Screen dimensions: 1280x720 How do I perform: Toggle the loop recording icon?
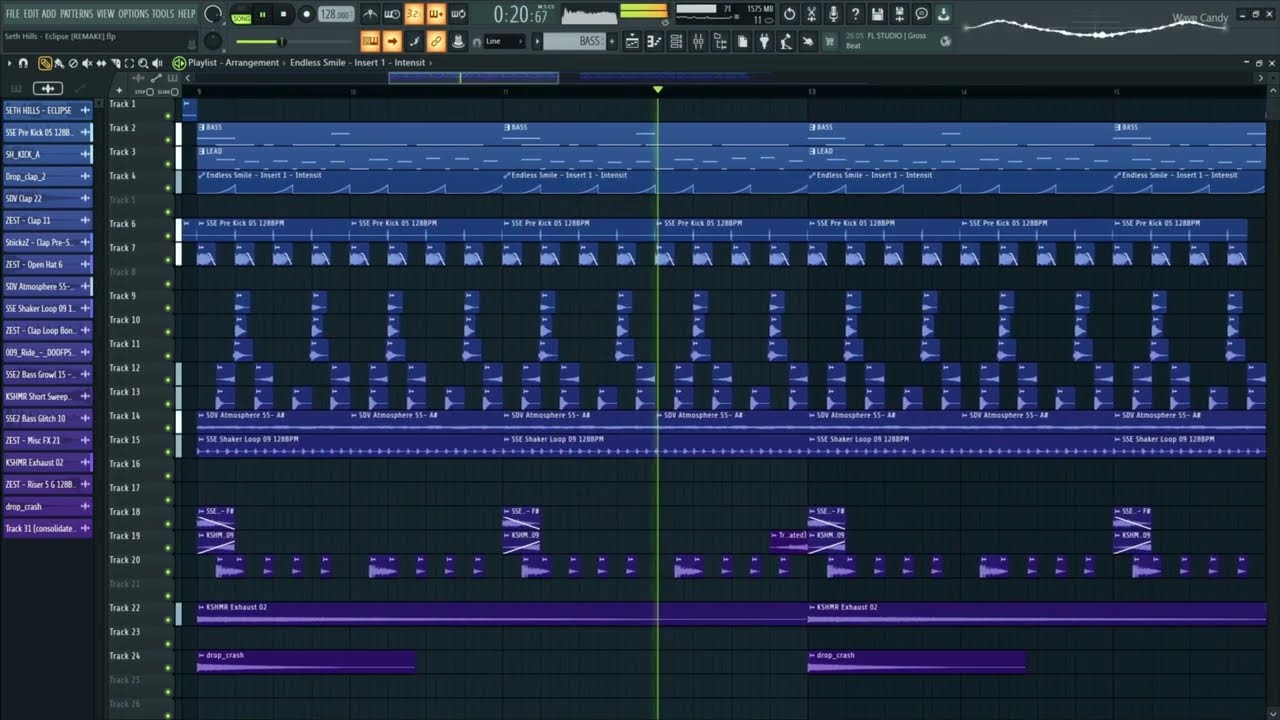[x=458, y=14]
